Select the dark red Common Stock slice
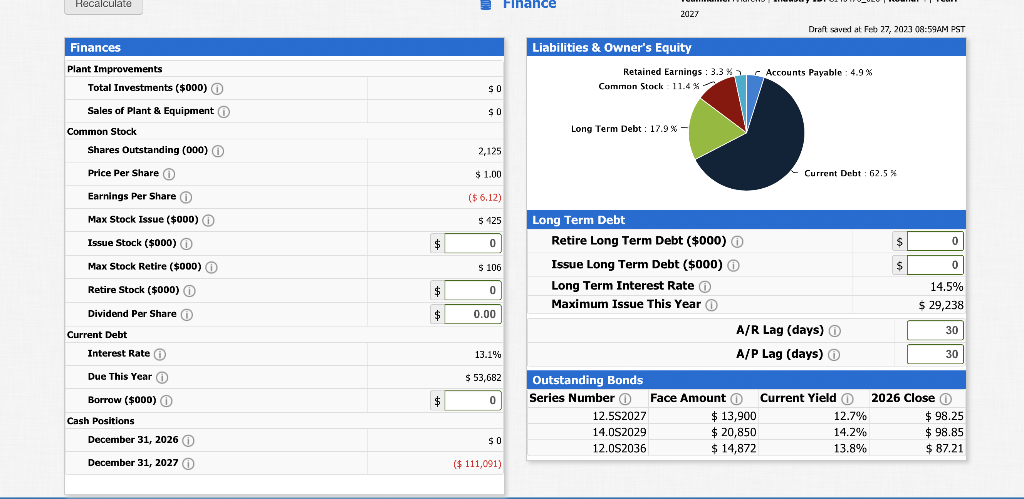The image size is (1024, 499). tap(726, 98)
